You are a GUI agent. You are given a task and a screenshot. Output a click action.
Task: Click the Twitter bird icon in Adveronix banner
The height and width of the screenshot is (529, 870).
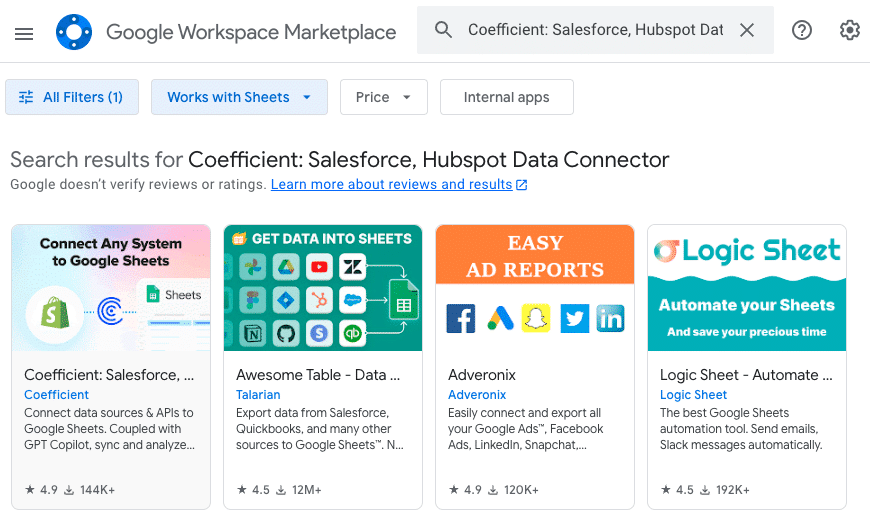pyautogui.click(x=575, y=319)
